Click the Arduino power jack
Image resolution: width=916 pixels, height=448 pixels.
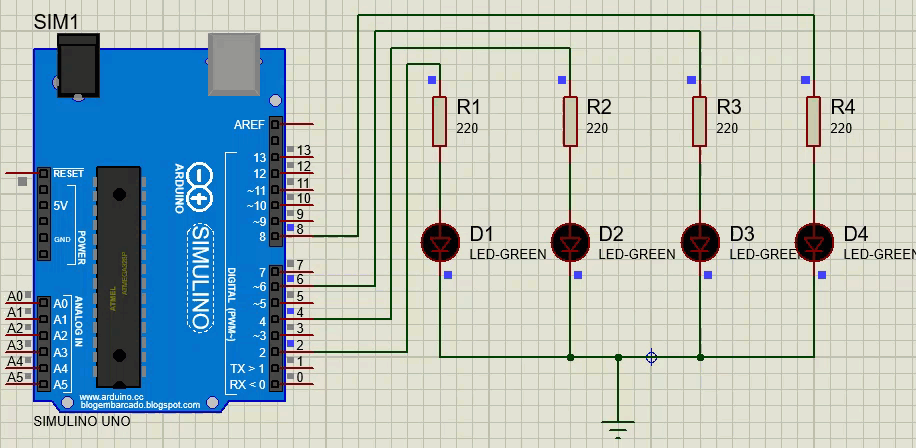[78, 65]
